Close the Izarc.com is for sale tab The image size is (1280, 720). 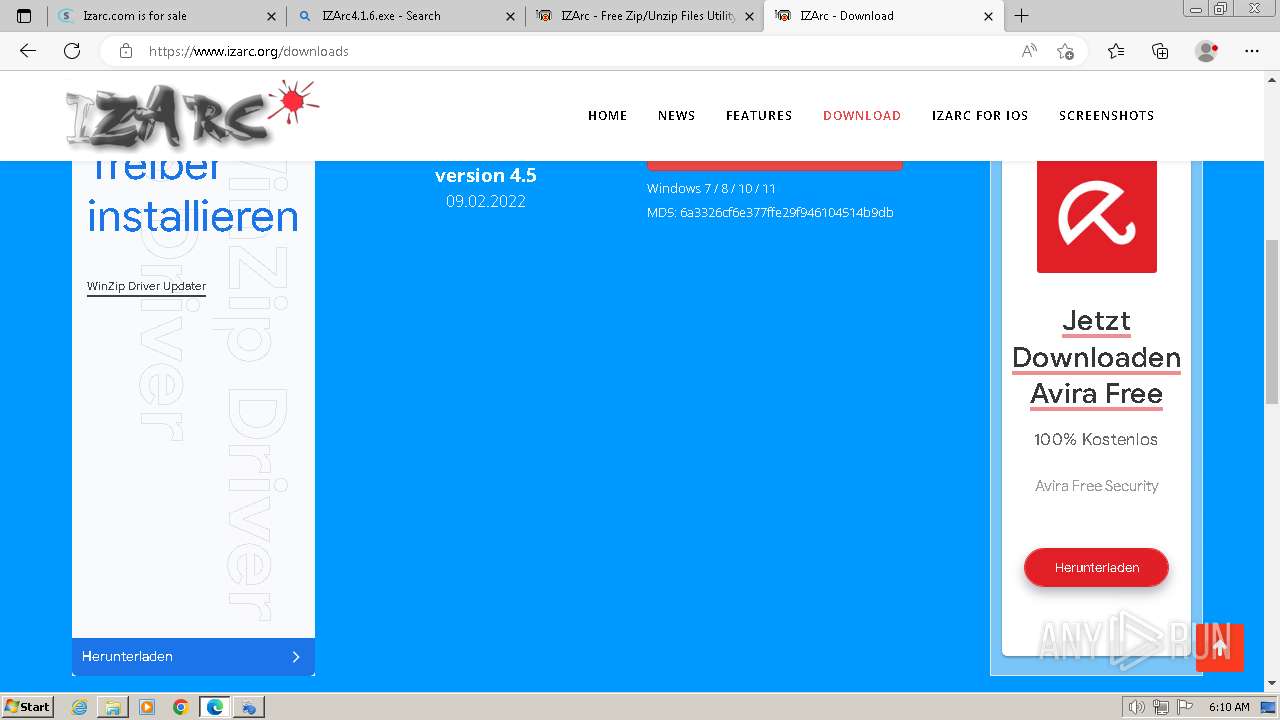click(272, 16)
